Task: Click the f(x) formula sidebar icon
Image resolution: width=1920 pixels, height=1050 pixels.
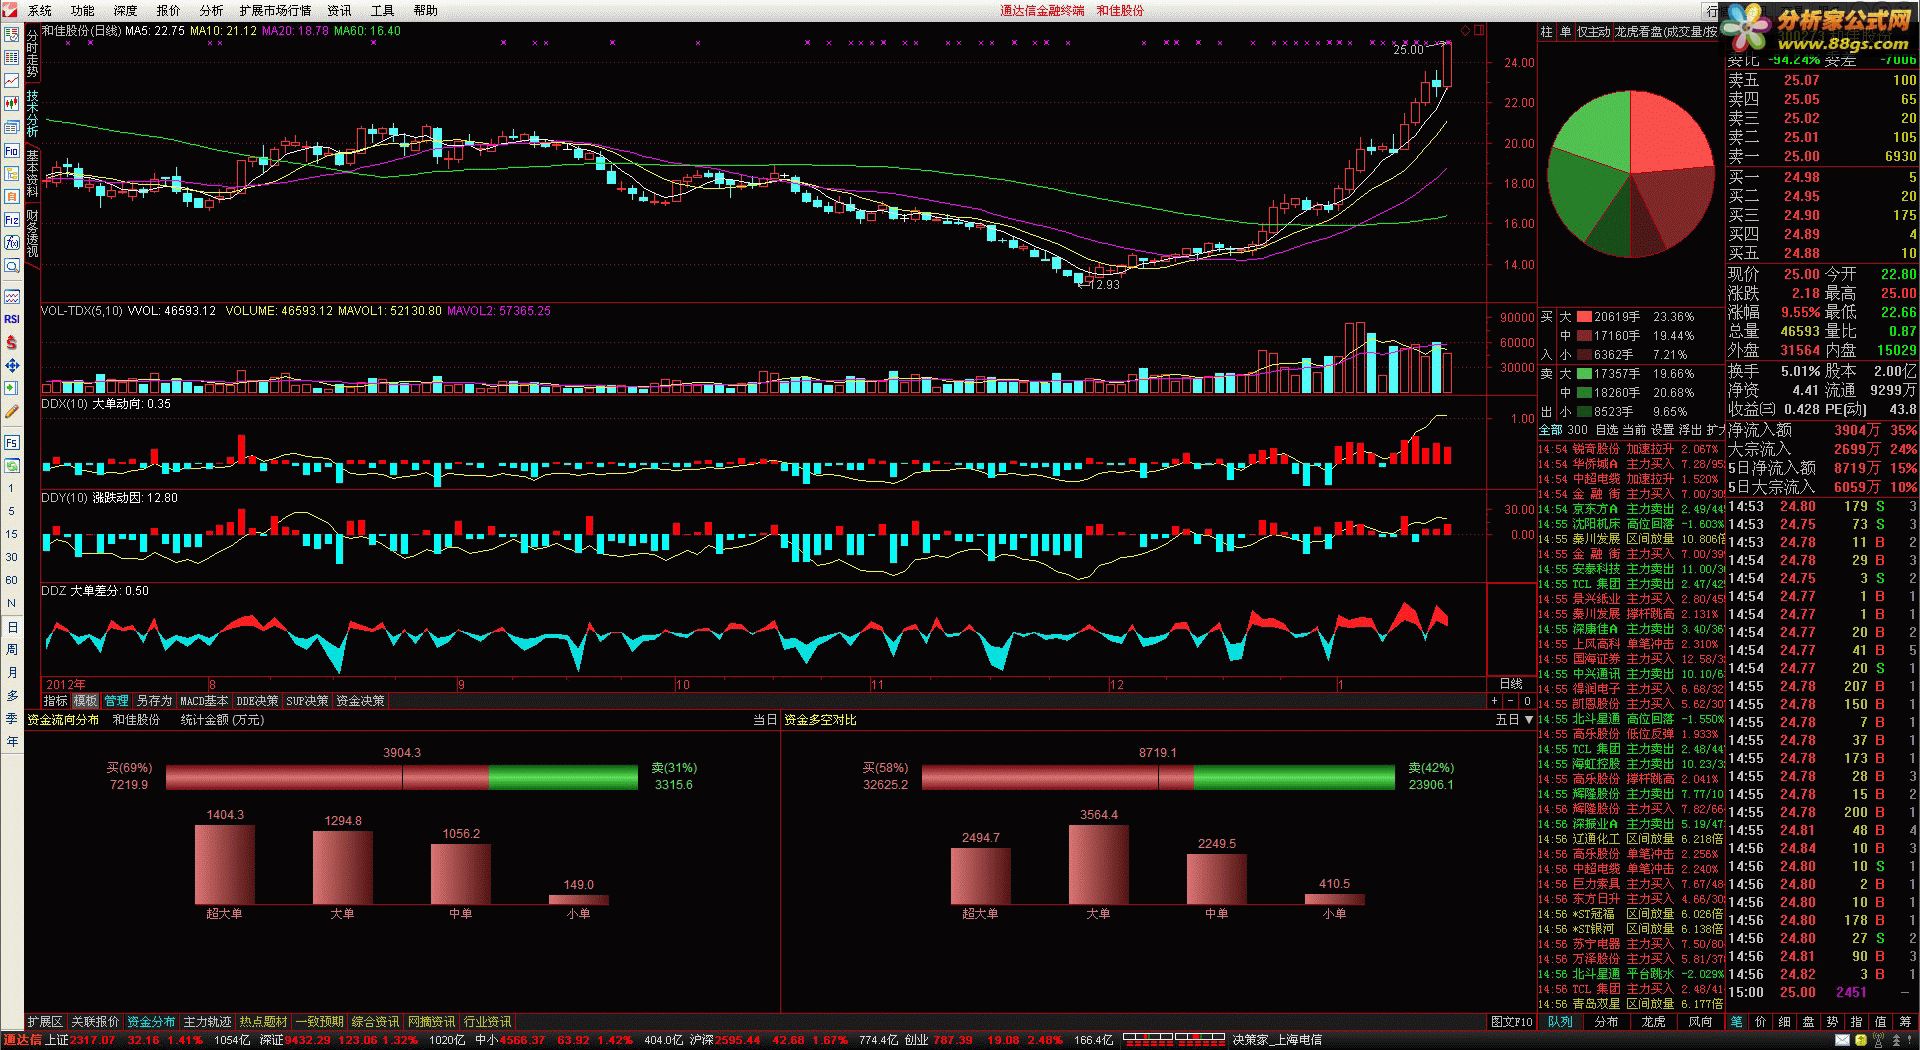Action: click(11, 243)
